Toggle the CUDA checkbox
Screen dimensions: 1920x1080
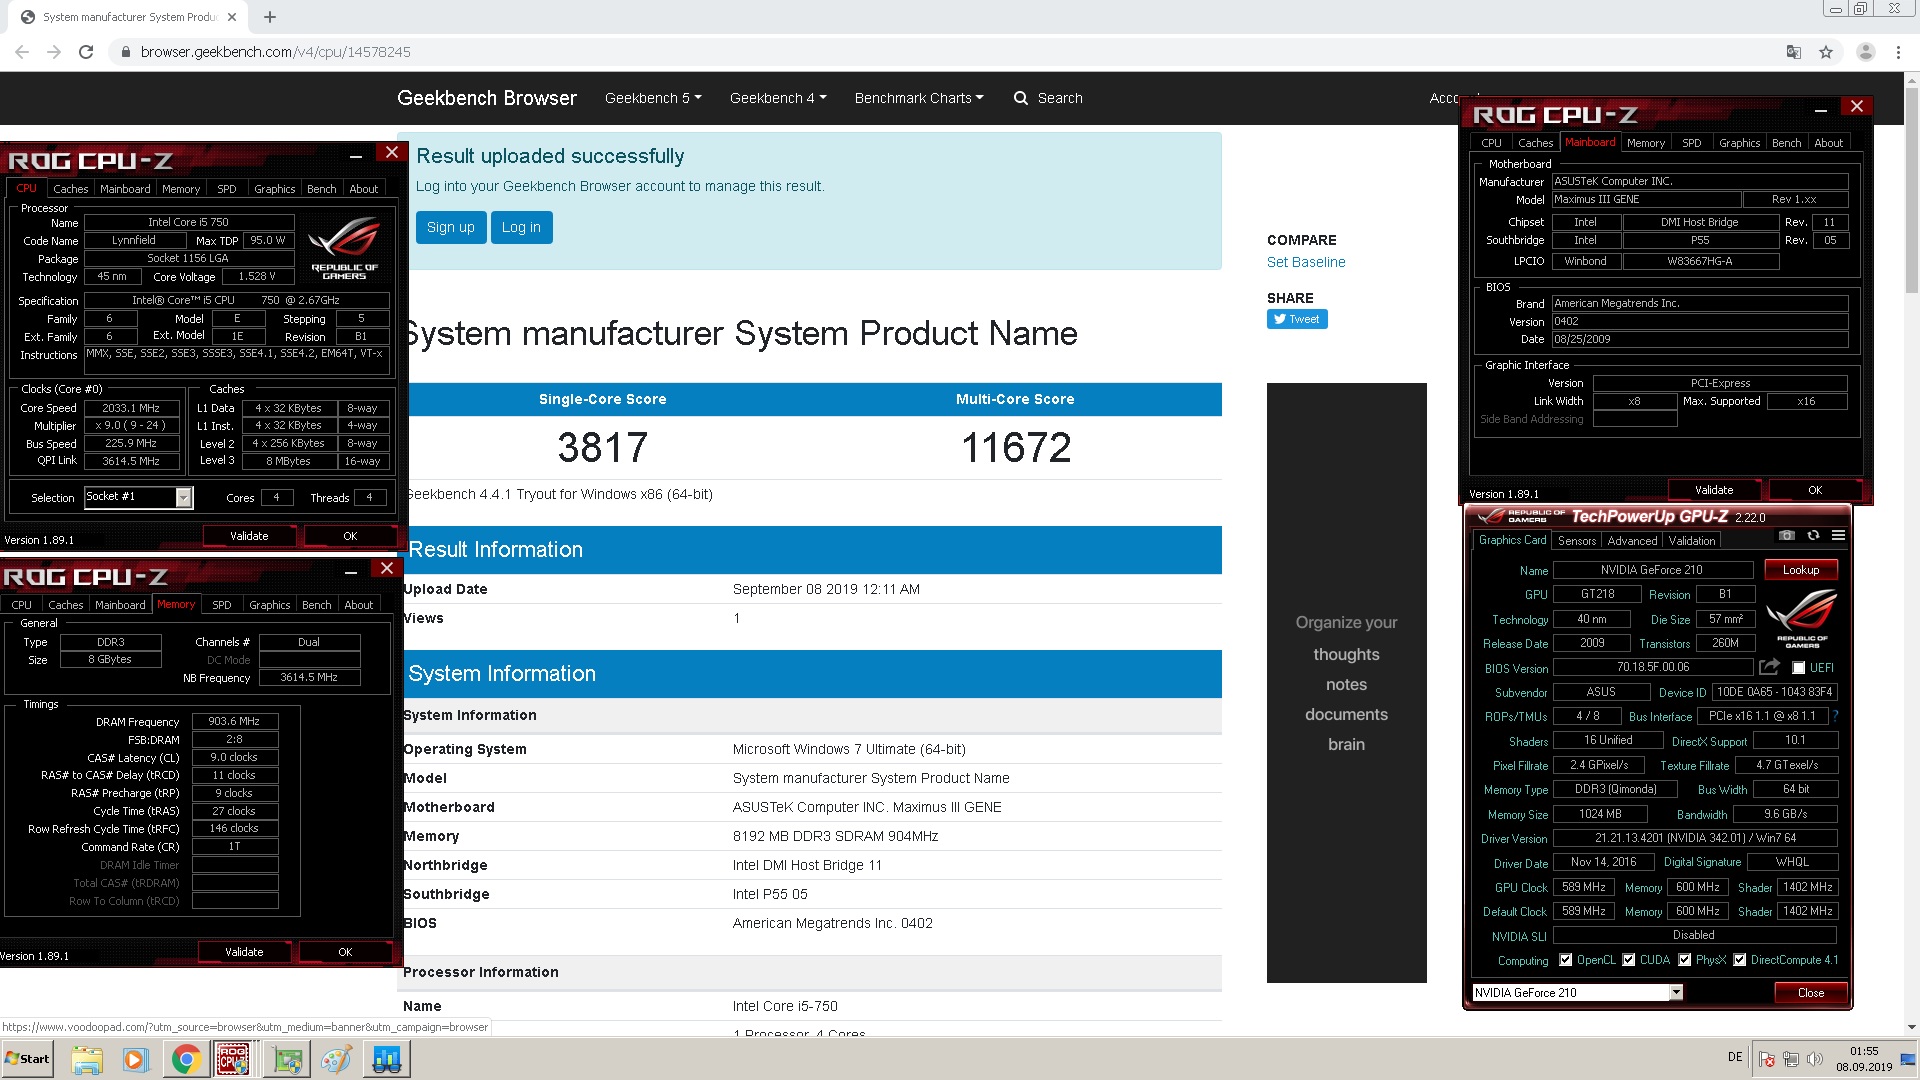click(x=1628, y=960)
